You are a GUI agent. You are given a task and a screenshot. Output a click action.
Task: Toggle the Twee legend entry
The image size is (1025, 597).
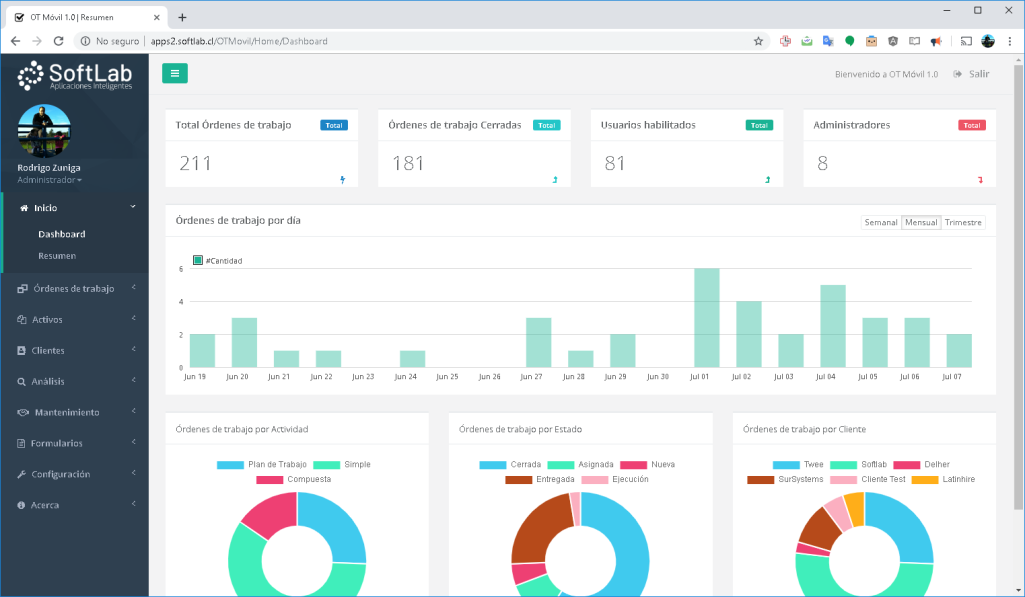[x=798, y=465]
